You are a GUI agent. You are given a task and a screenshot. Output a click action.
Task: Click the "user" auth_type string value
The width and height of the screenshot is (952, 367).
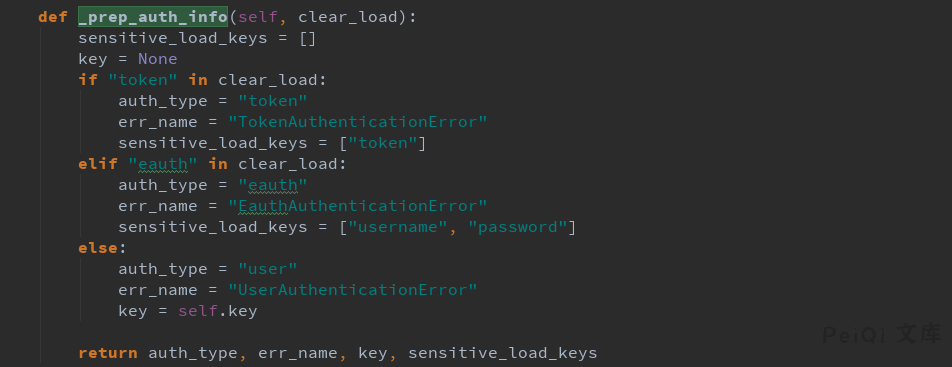[268, 269]
